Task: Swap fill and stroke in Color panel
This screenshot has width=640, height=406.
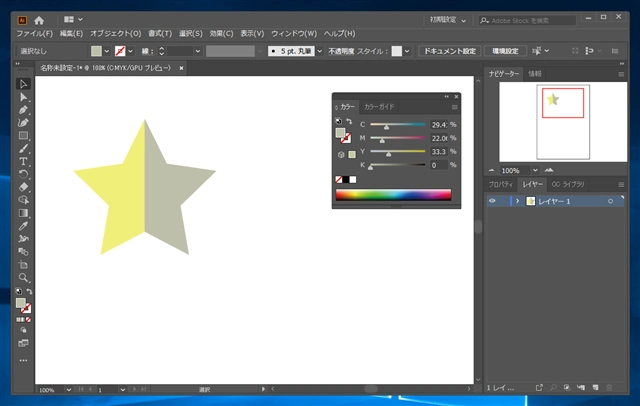Action: [349, 121]
